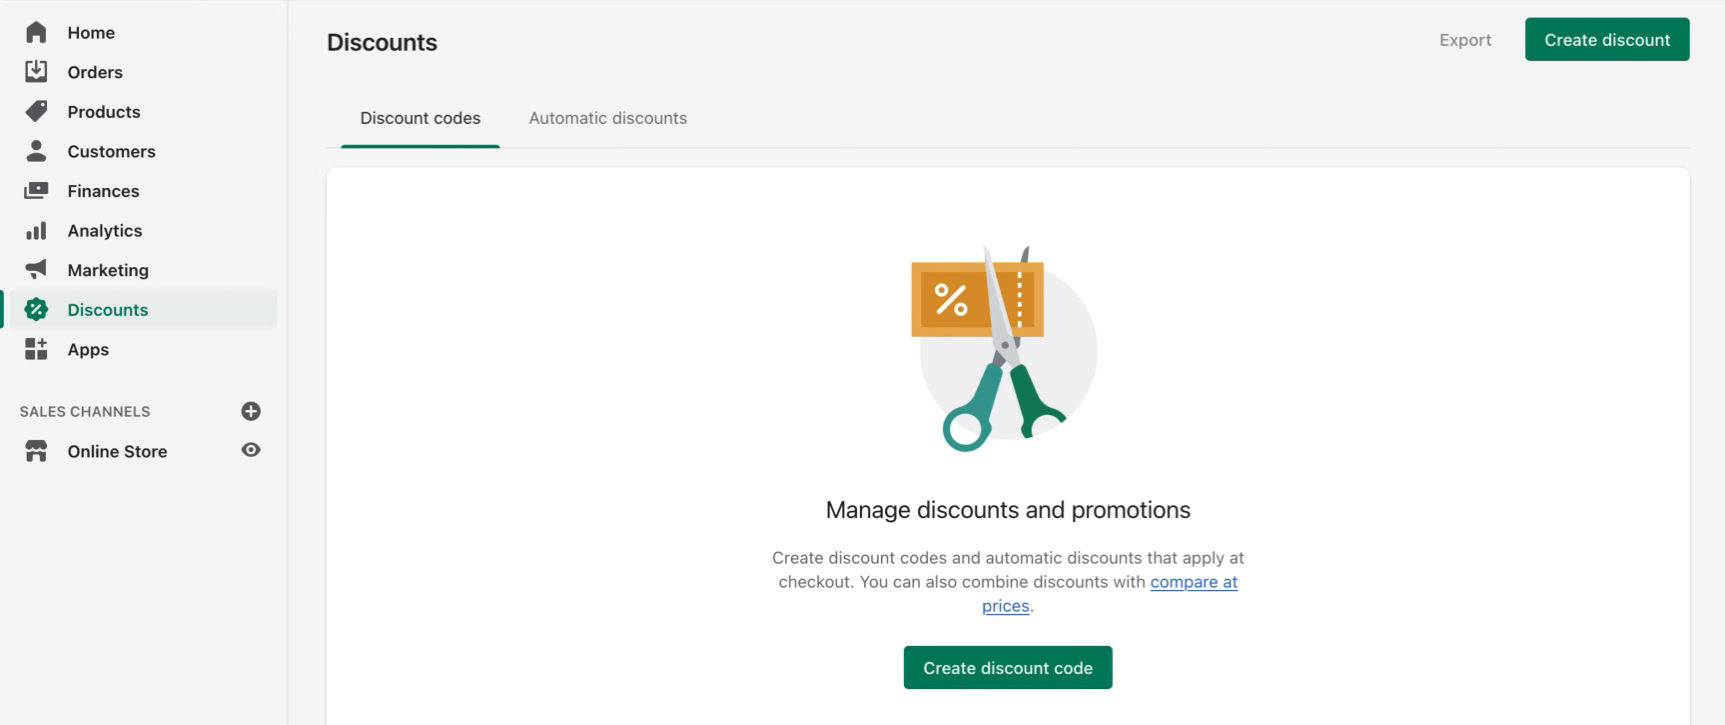Click the Home house icon
The width and height of the screenshot is (1725, 725).
[x=36, y=32]
